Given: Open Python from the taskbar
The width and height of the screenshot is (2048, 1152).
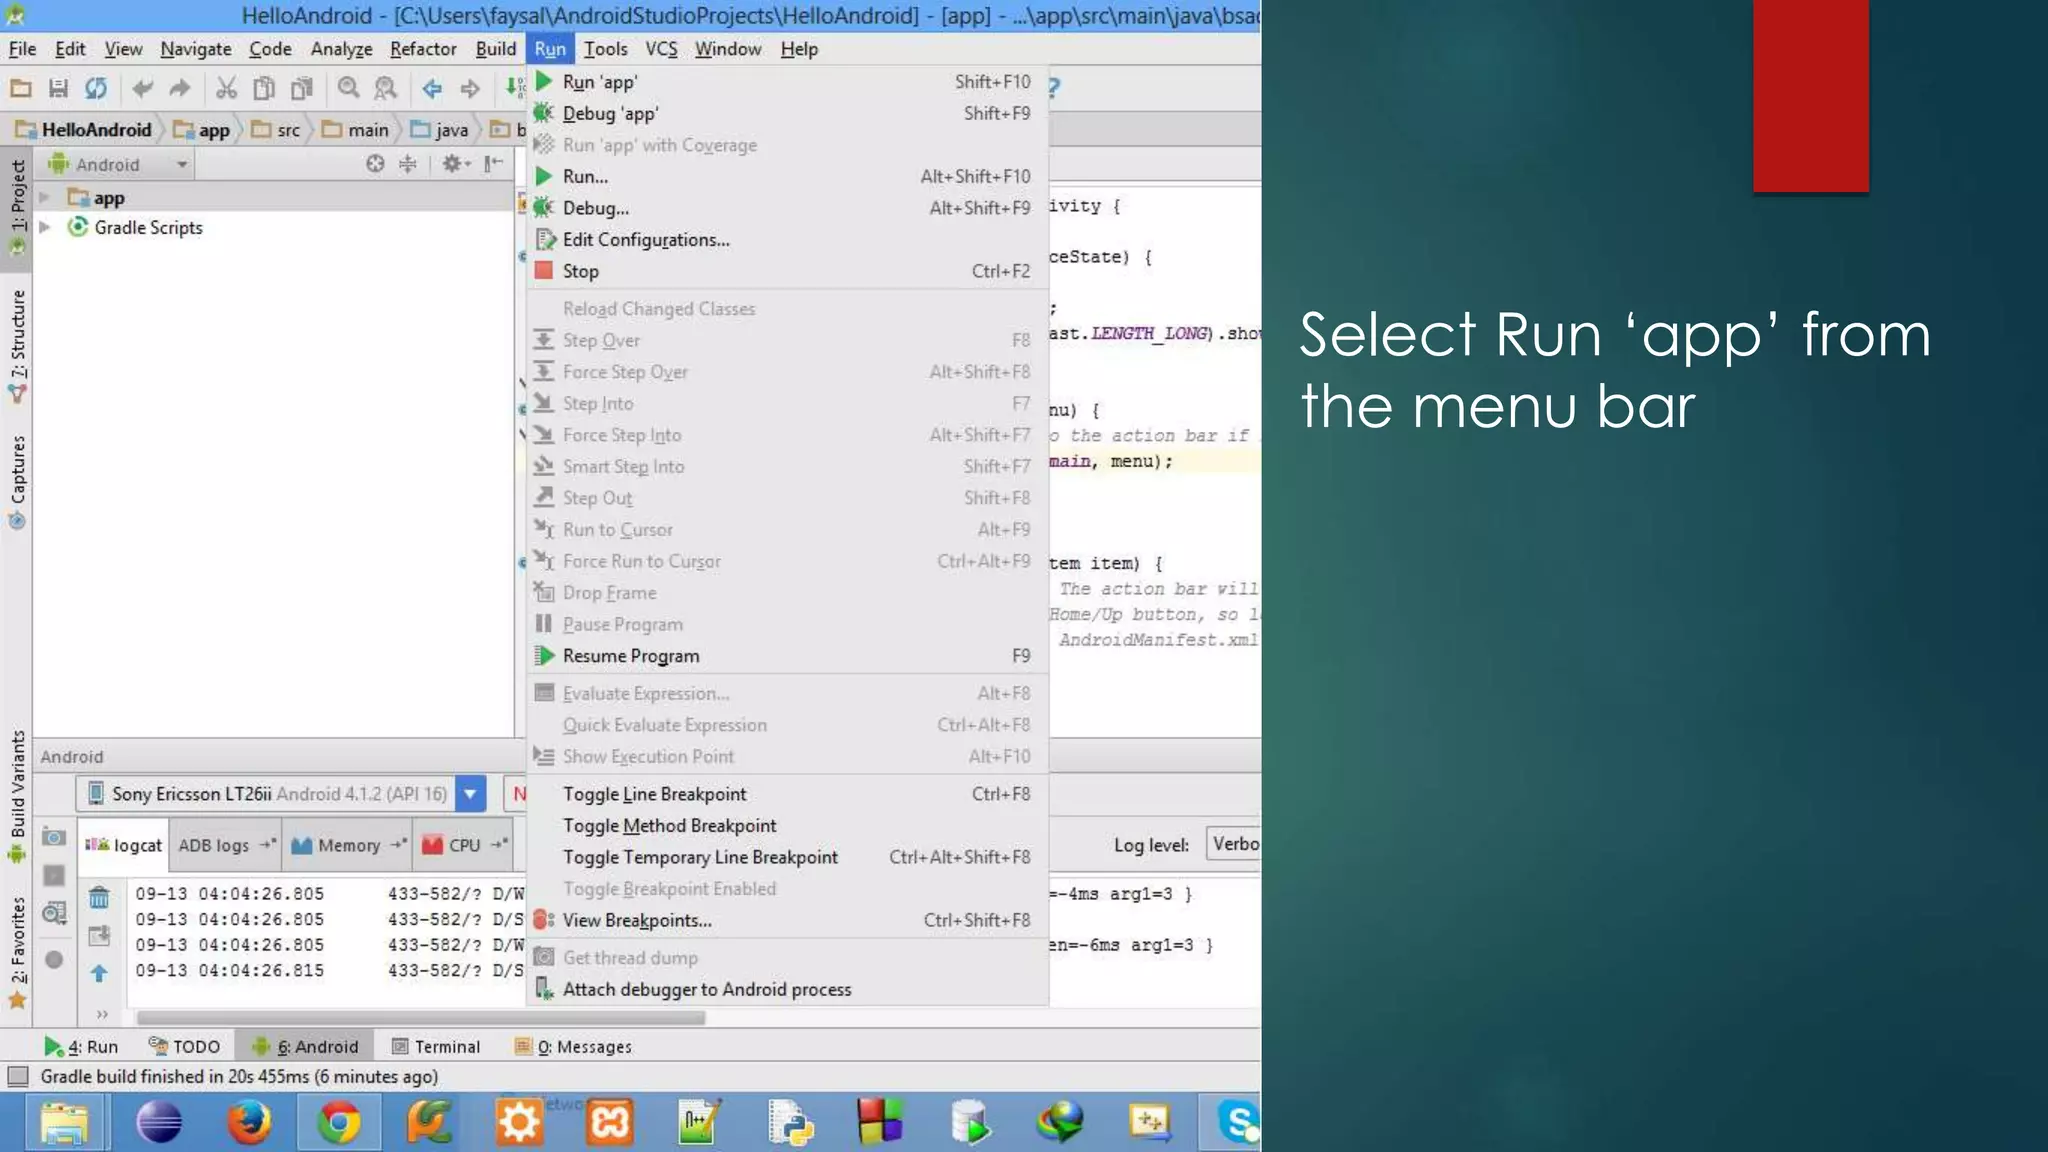Looking at the screenshot, I should 790,1122.
